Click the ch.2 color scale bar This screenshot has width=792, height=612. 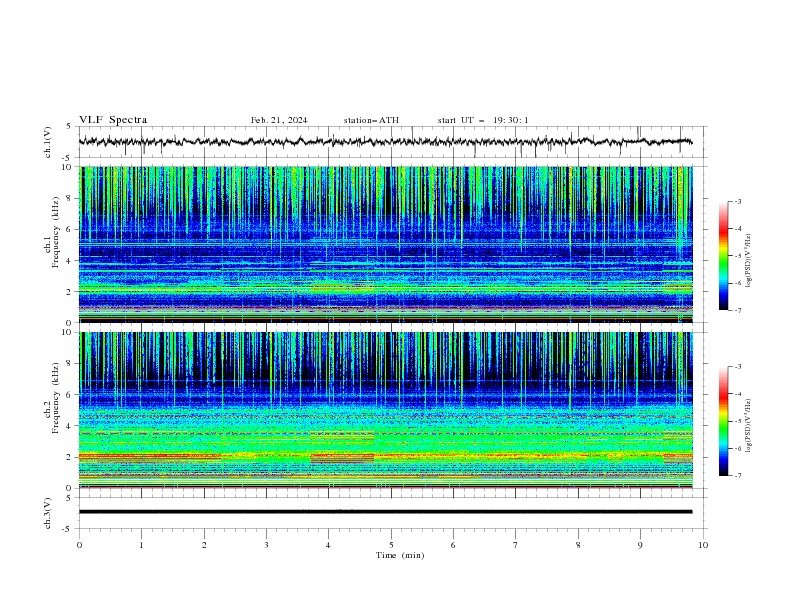[723, 421]
